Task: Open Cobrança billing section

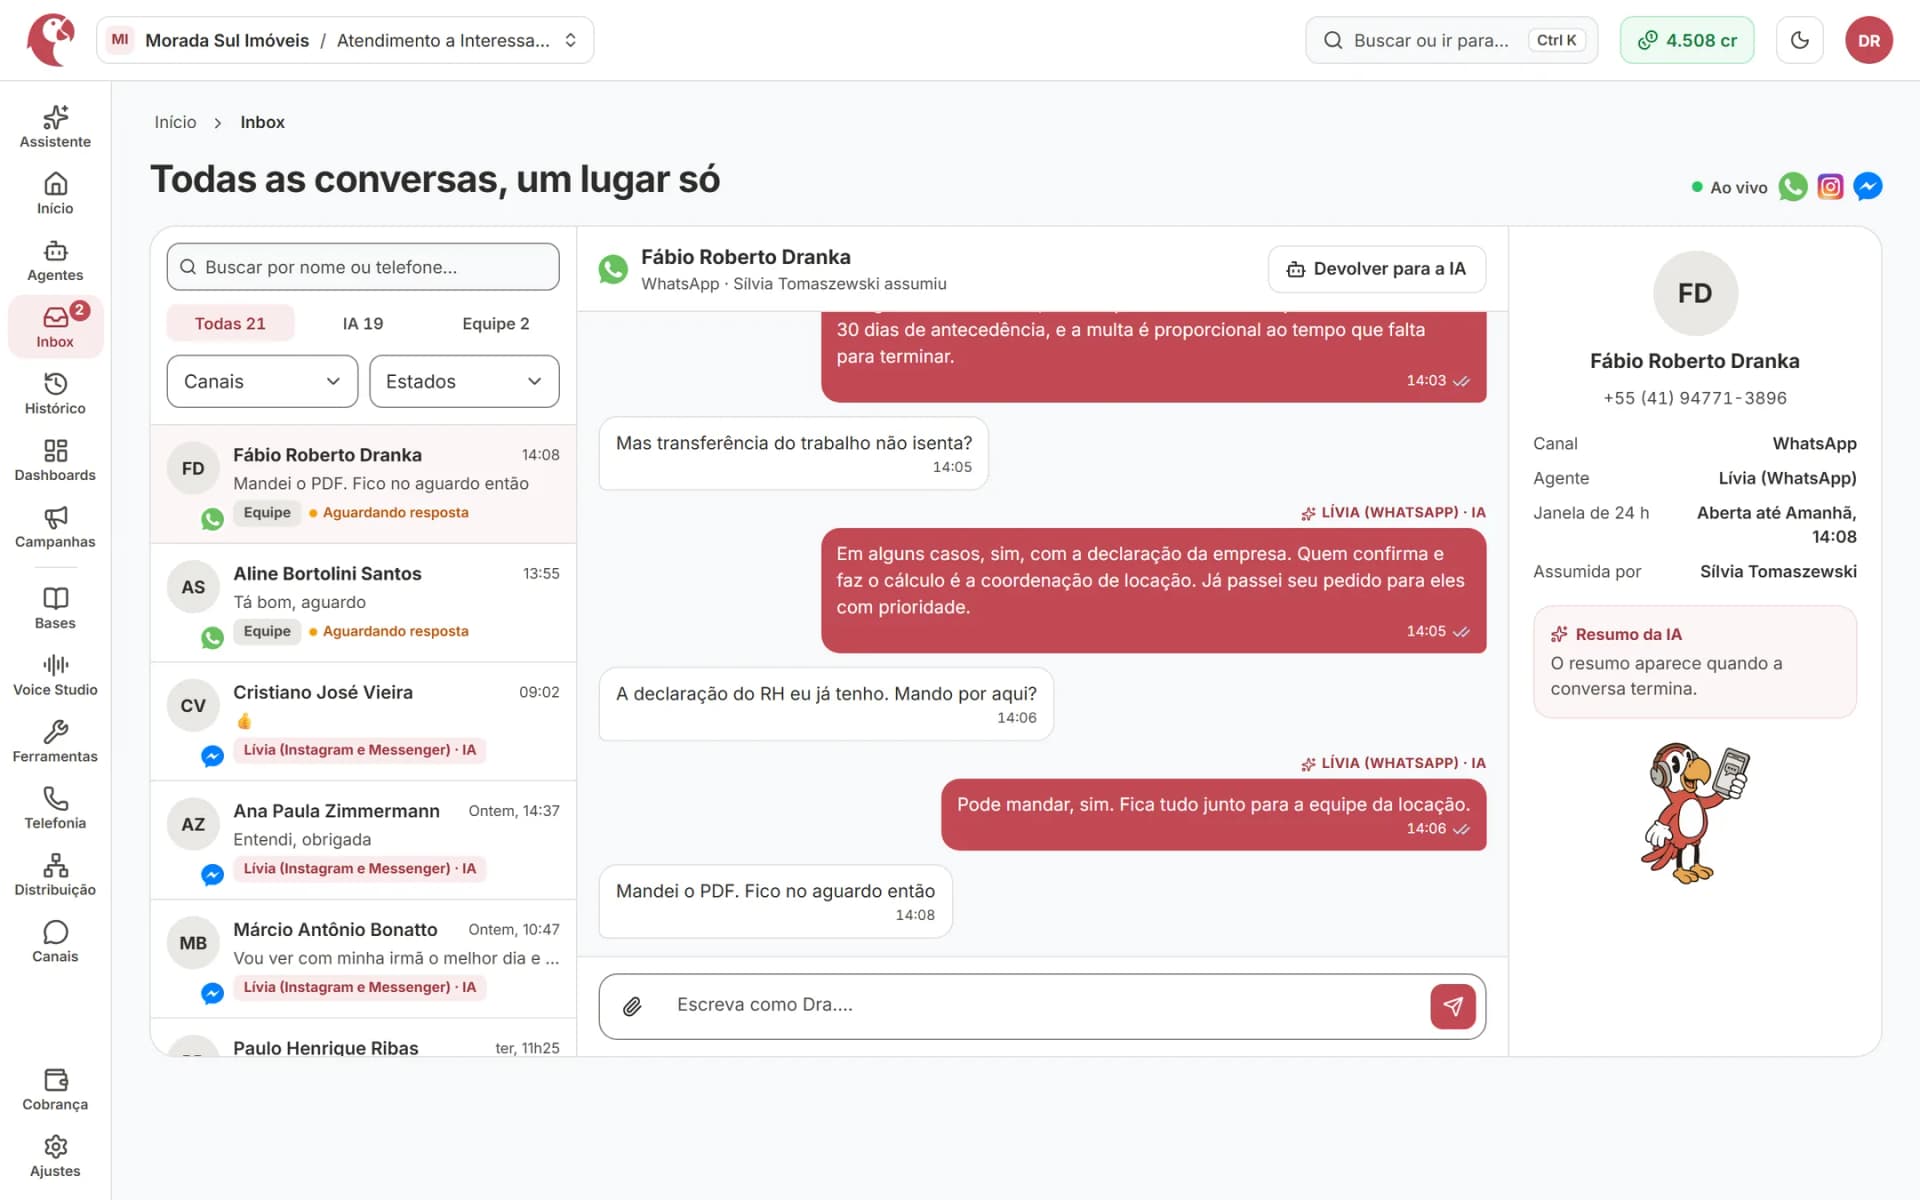Action: pos(55,1091)
